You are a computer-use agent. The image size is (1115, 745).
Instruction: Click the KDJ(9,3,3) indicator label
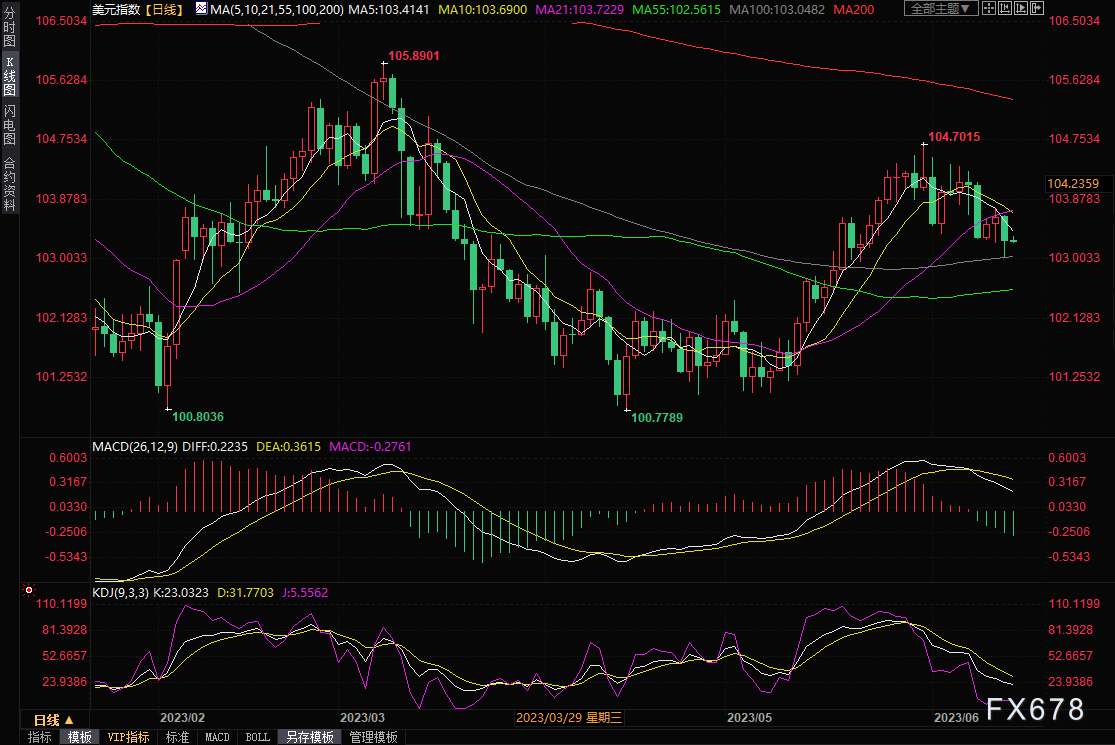(x=120, y=592)
